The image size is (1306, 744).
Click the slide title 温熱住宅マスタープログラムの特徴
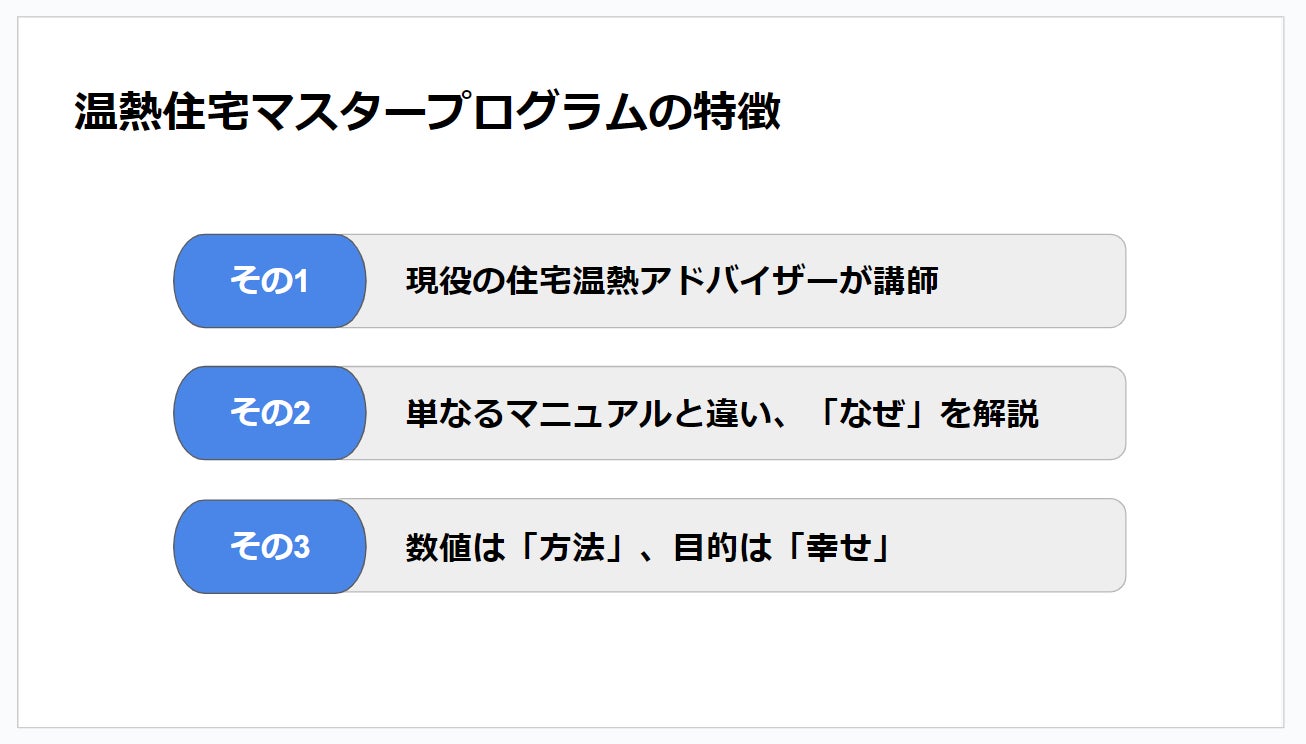(427, 113)
